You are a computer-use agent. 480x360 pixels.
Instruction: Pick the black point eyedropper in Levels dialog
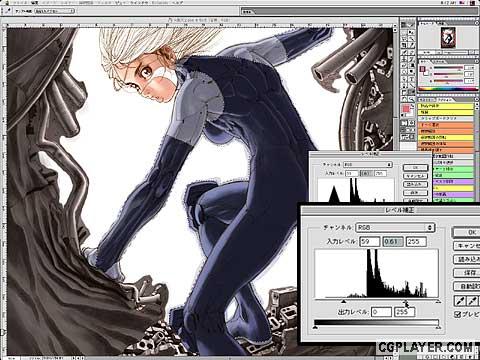[x=460, y=301]
